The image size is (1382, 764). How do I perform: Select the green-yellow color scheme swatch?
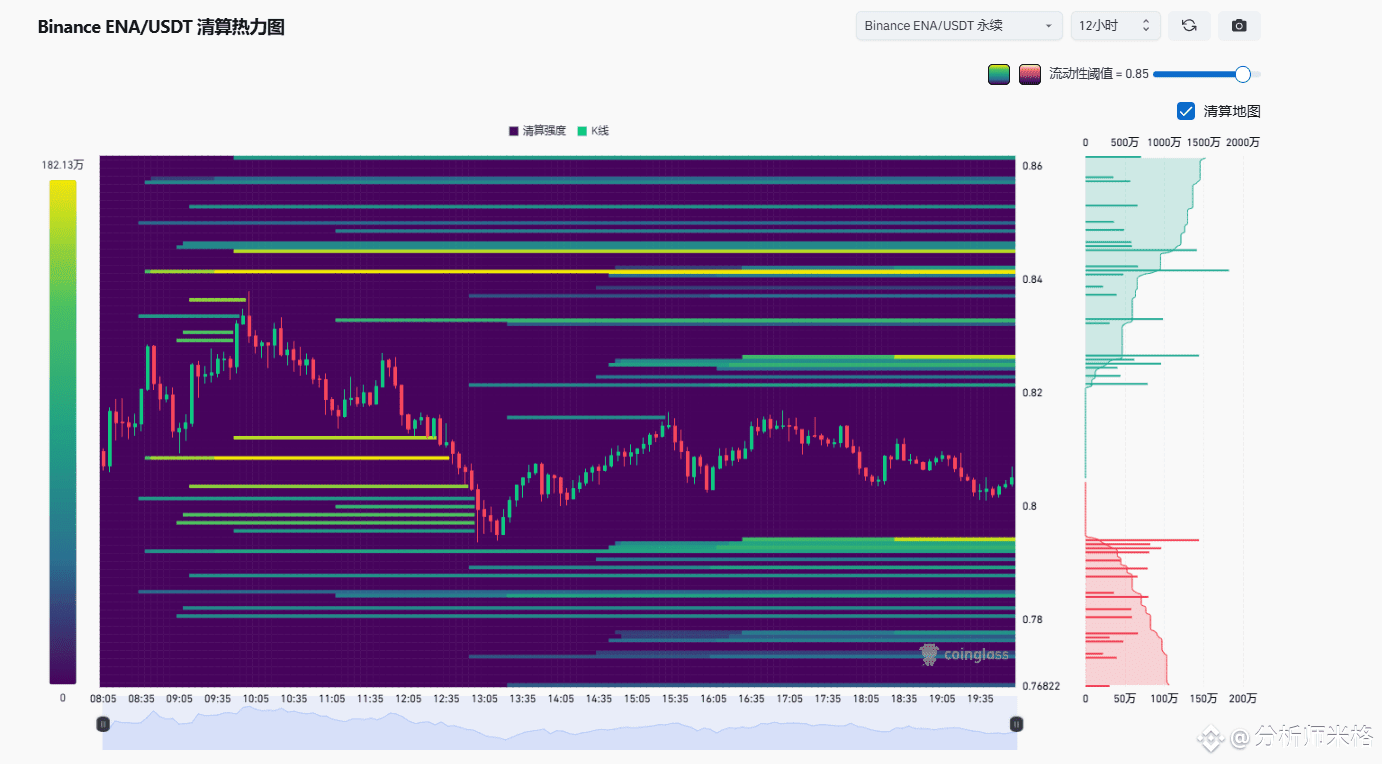pyautogui.click(x=999, y=74)
